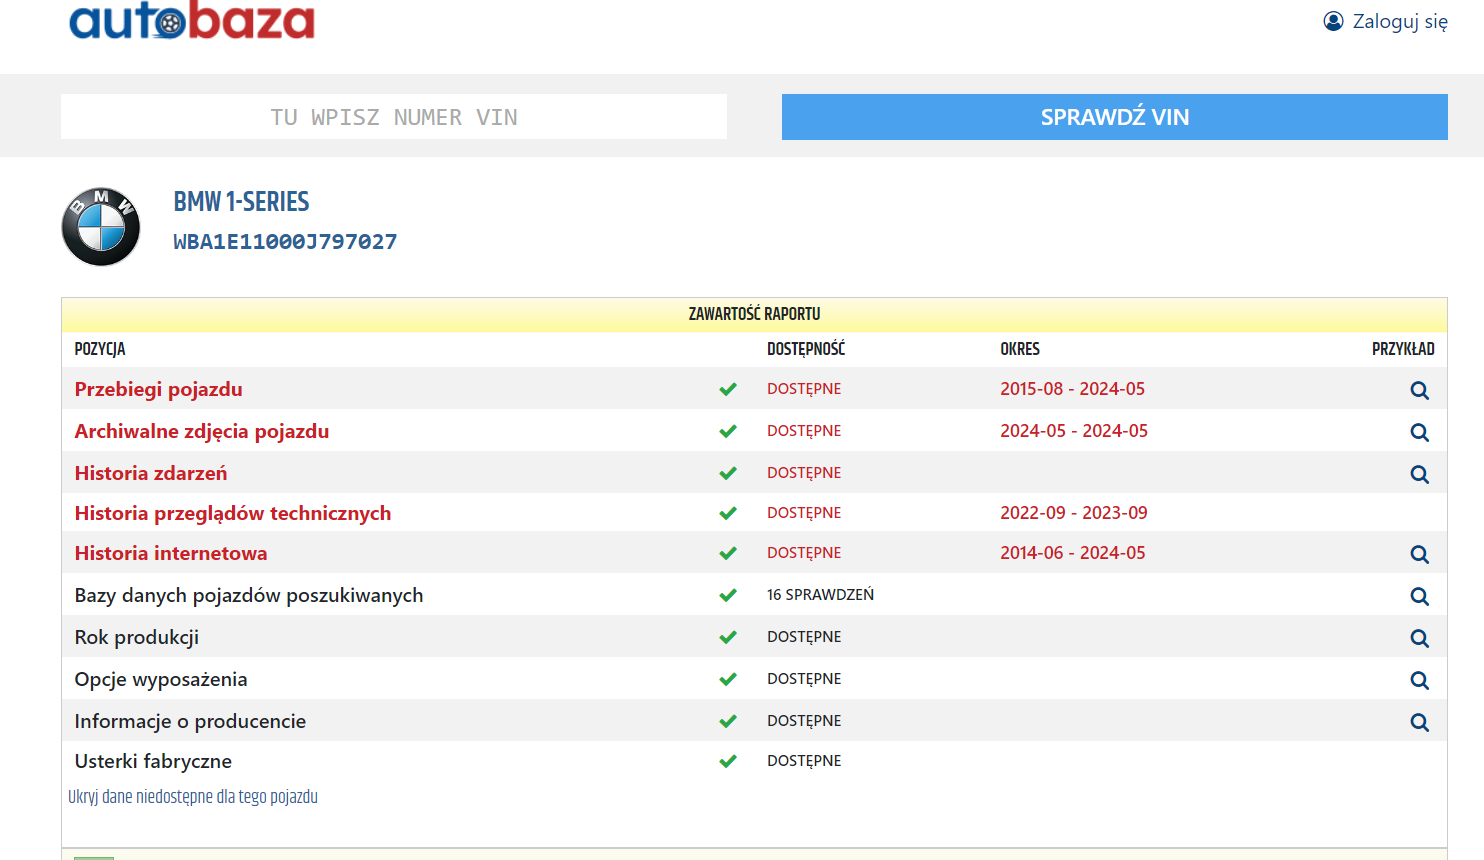Click Ukryj dane niedostępne dla tego pojazdu
The height and width of the screenshot is (860, 1484).
(193, 797)
